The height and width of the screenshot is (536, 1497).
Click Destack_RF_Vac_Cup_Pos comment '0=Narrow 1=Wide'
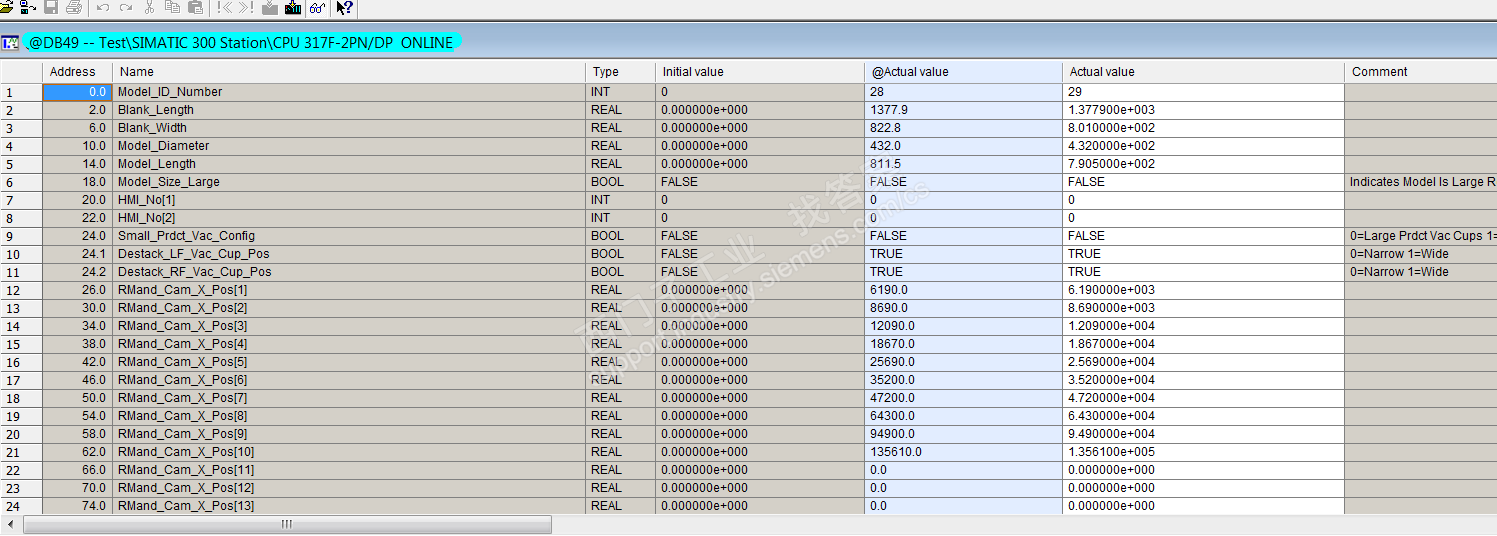[x=1421, y=272]
